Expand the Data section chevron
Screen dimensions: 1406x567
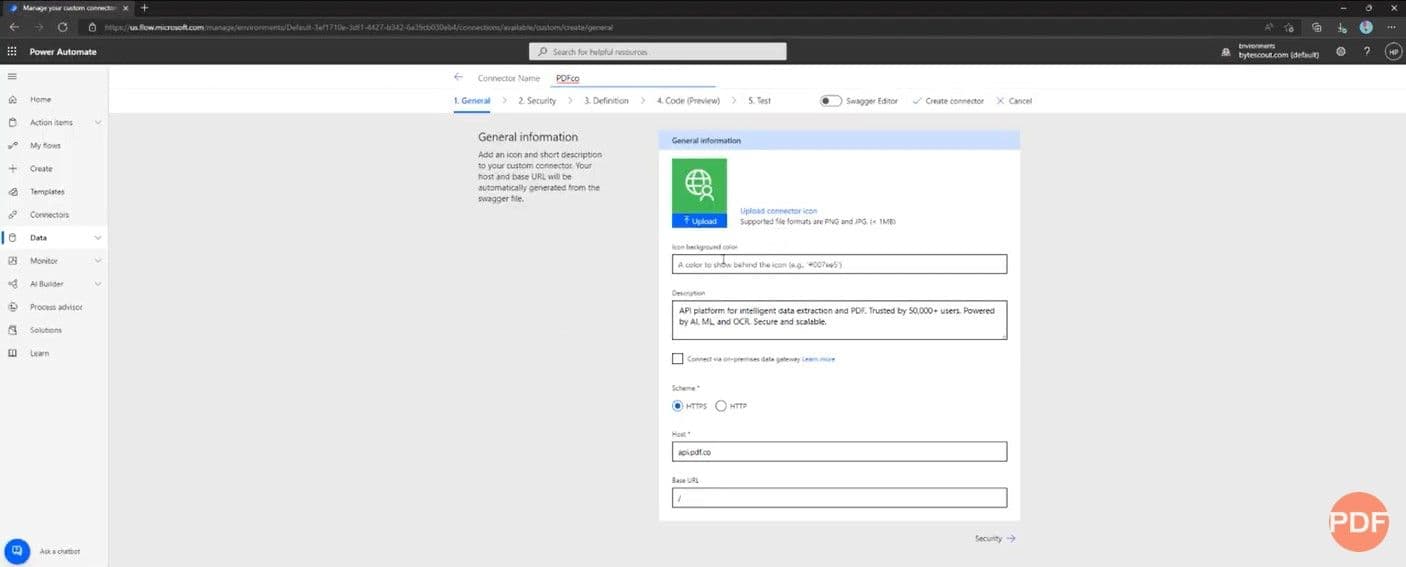97,238
